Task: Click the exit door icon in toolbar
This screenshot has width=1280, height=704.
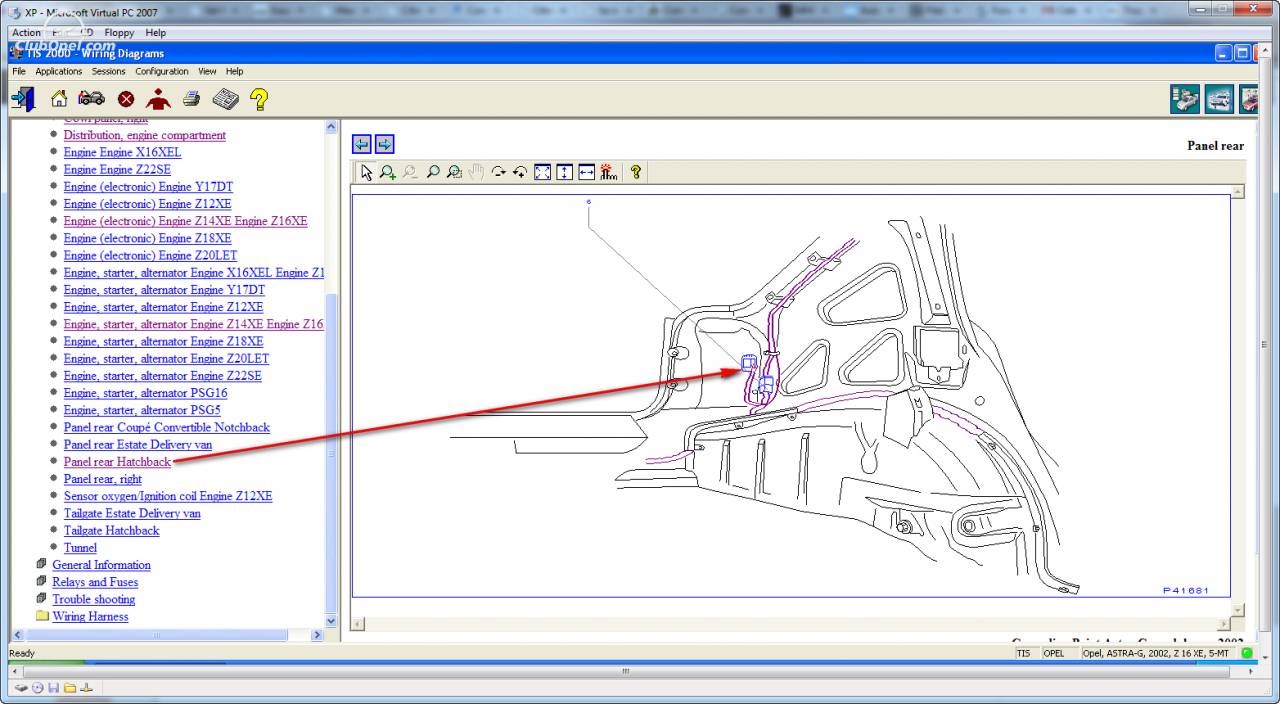Action: pos(23,99)
